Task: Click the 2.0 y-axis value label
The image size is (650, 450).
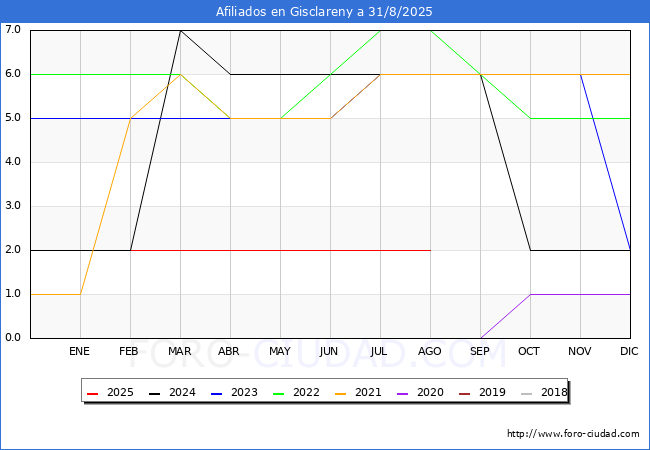Action: [x=13, y=250]
